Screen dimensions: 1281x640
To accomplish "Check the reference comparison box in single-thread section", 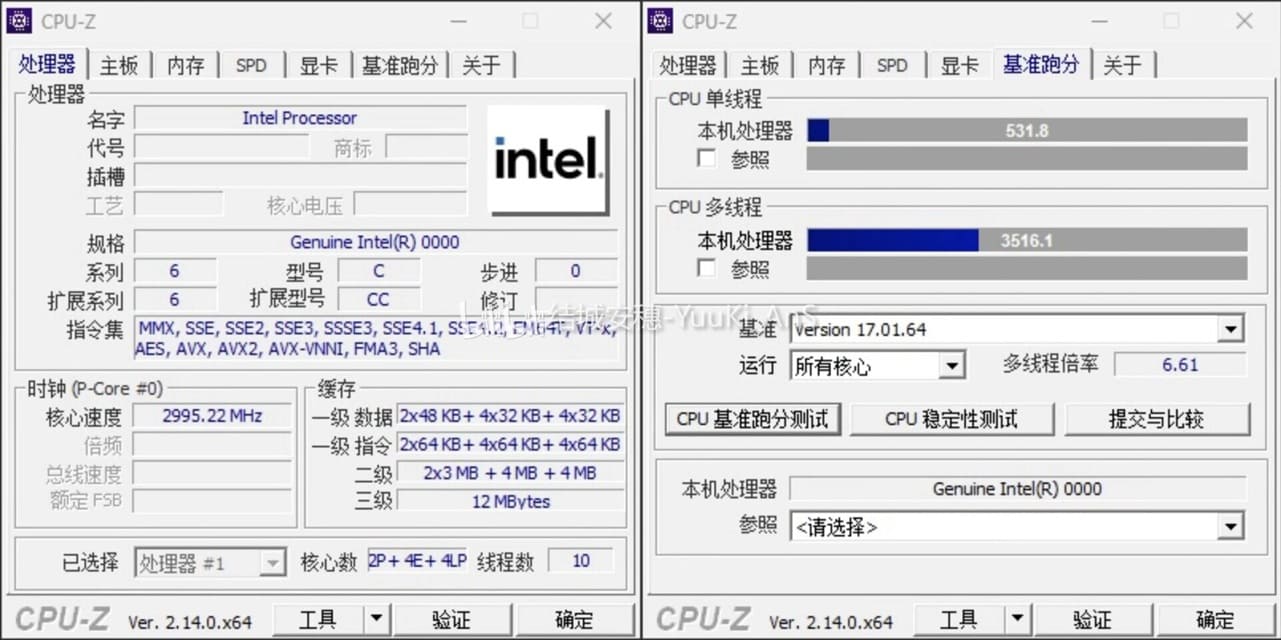I will pyautogui.click(x=706, y=158).
